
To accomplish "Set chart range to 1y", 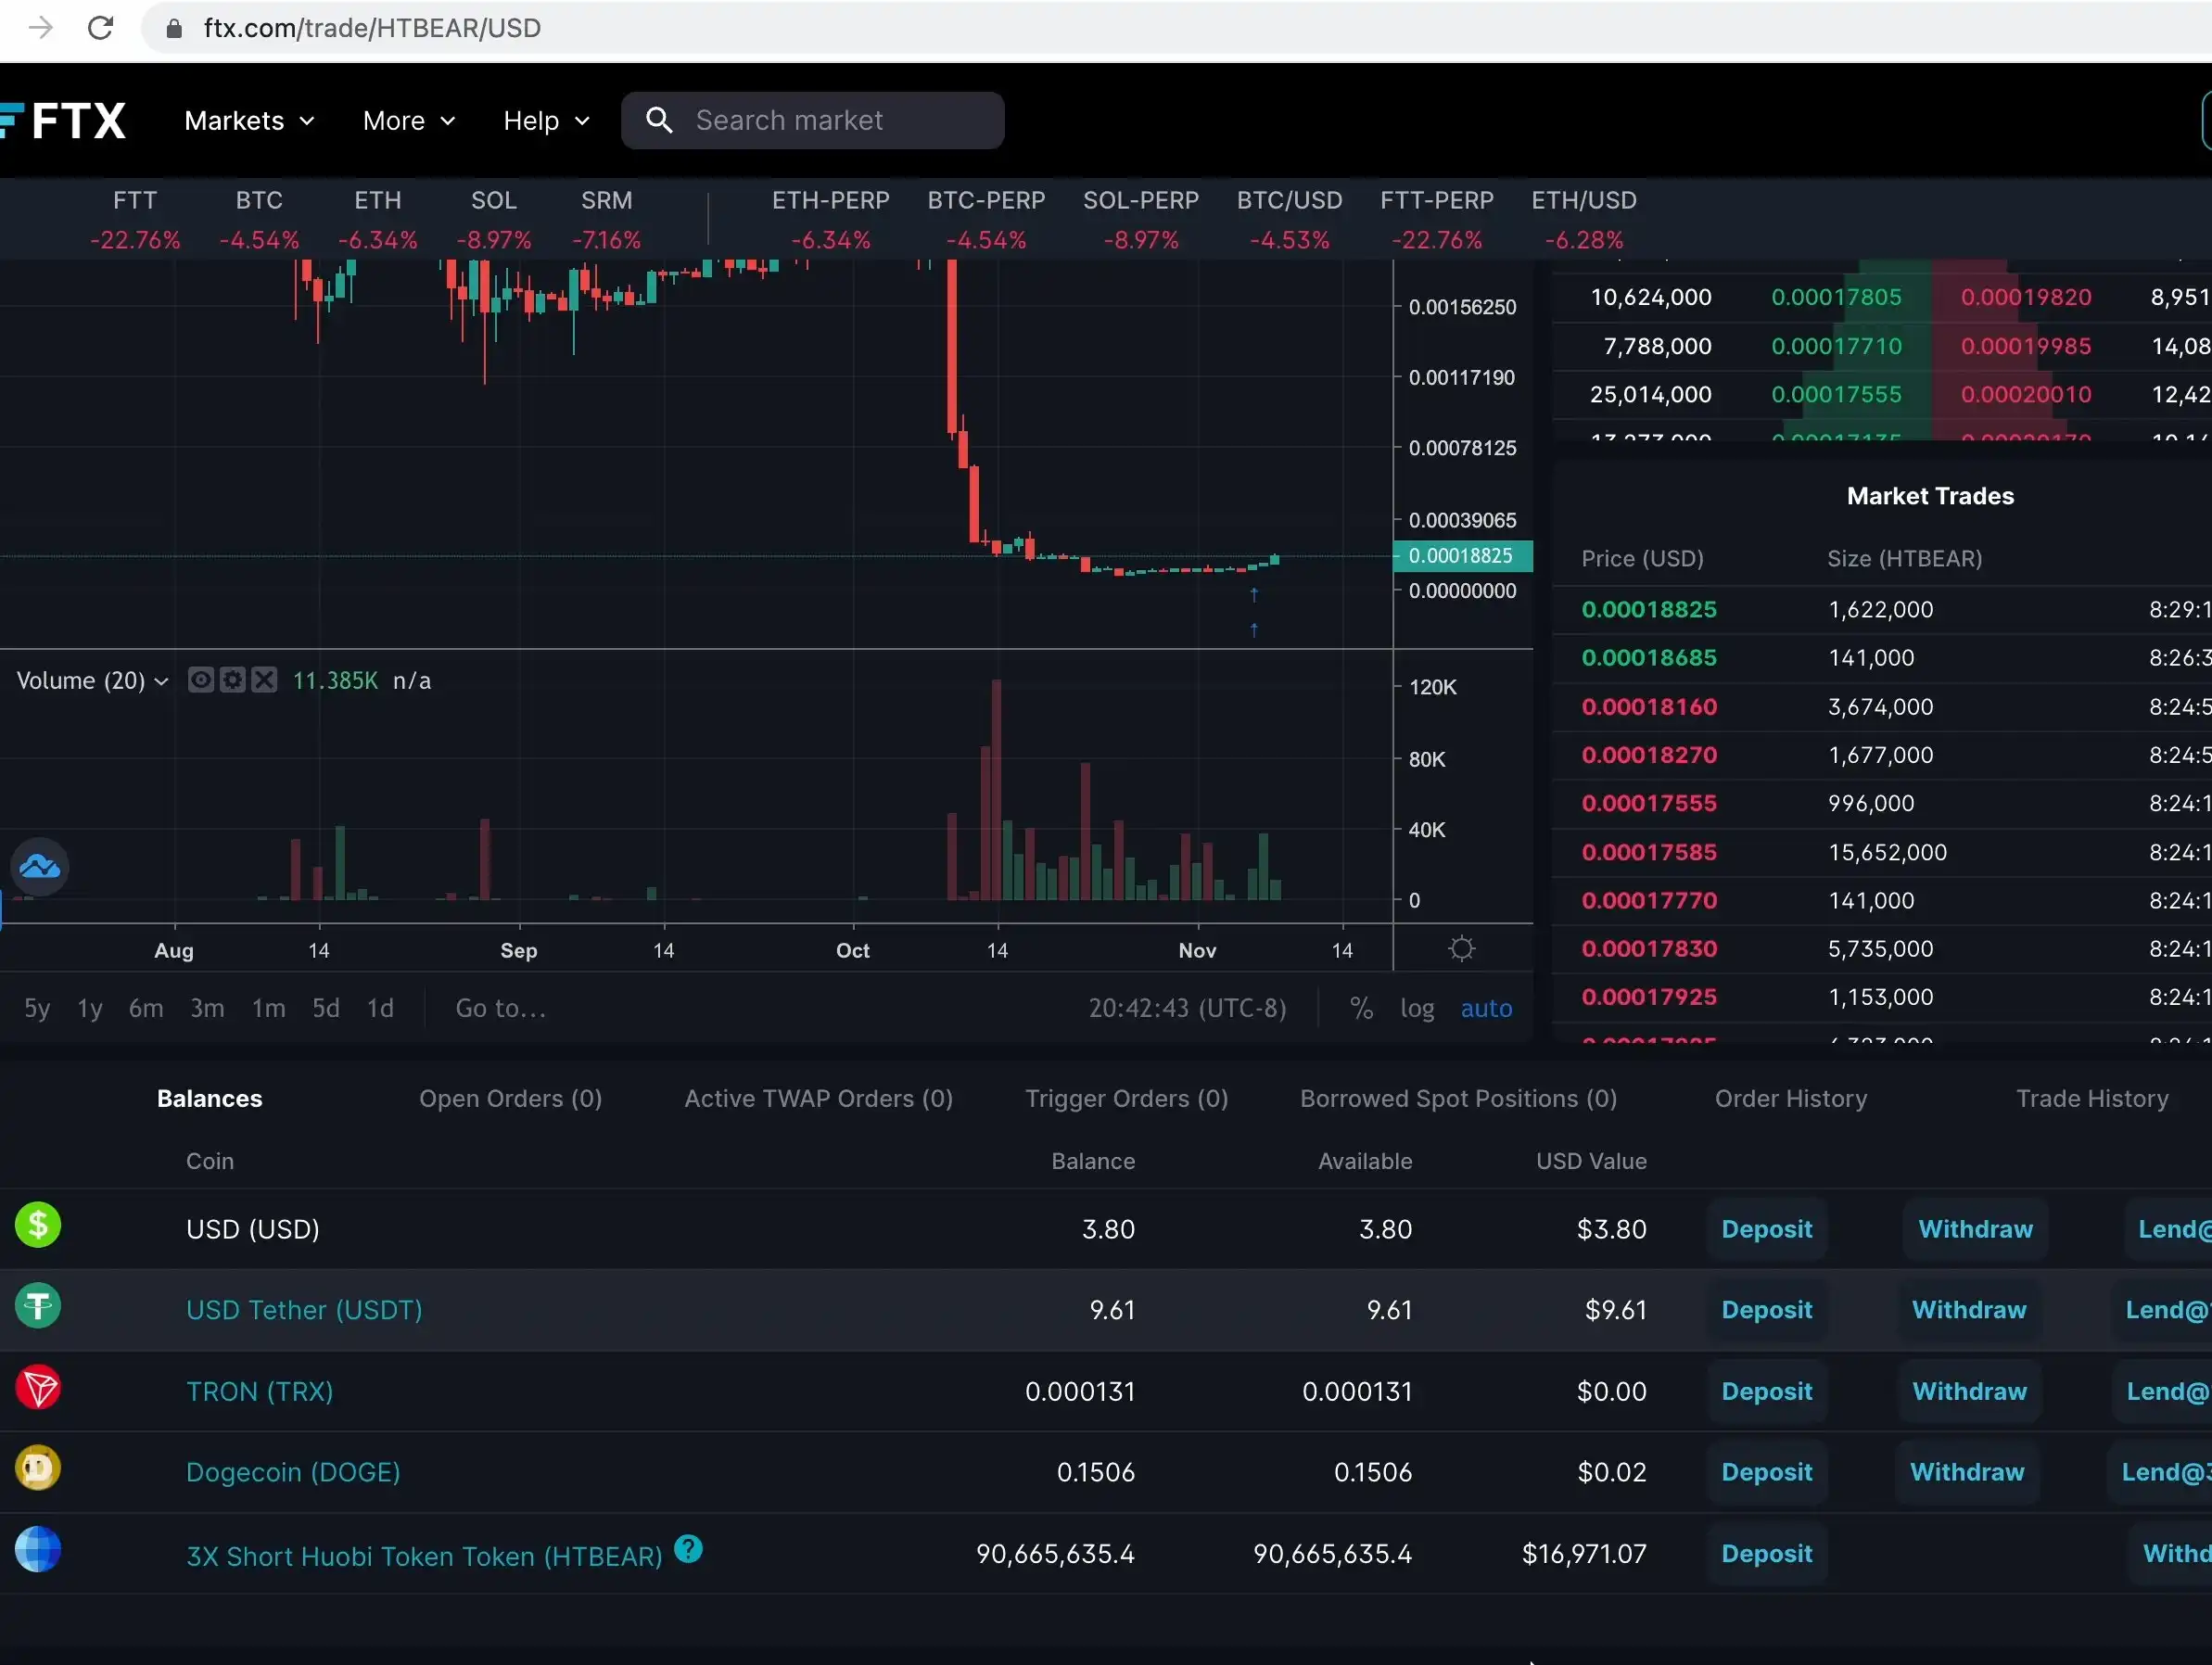I will point(90,1008).
